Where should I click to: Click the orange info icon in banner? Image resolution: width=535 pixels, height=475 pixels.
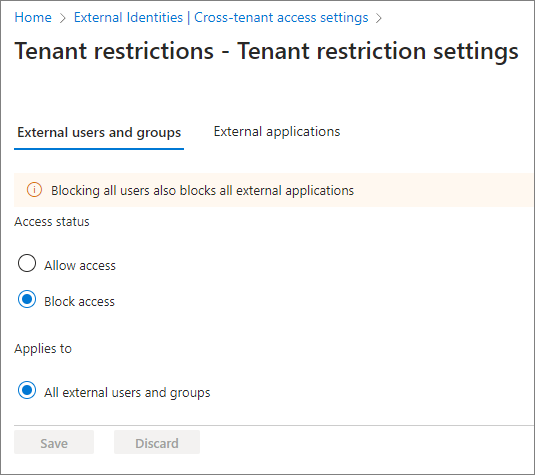[34, 190]
